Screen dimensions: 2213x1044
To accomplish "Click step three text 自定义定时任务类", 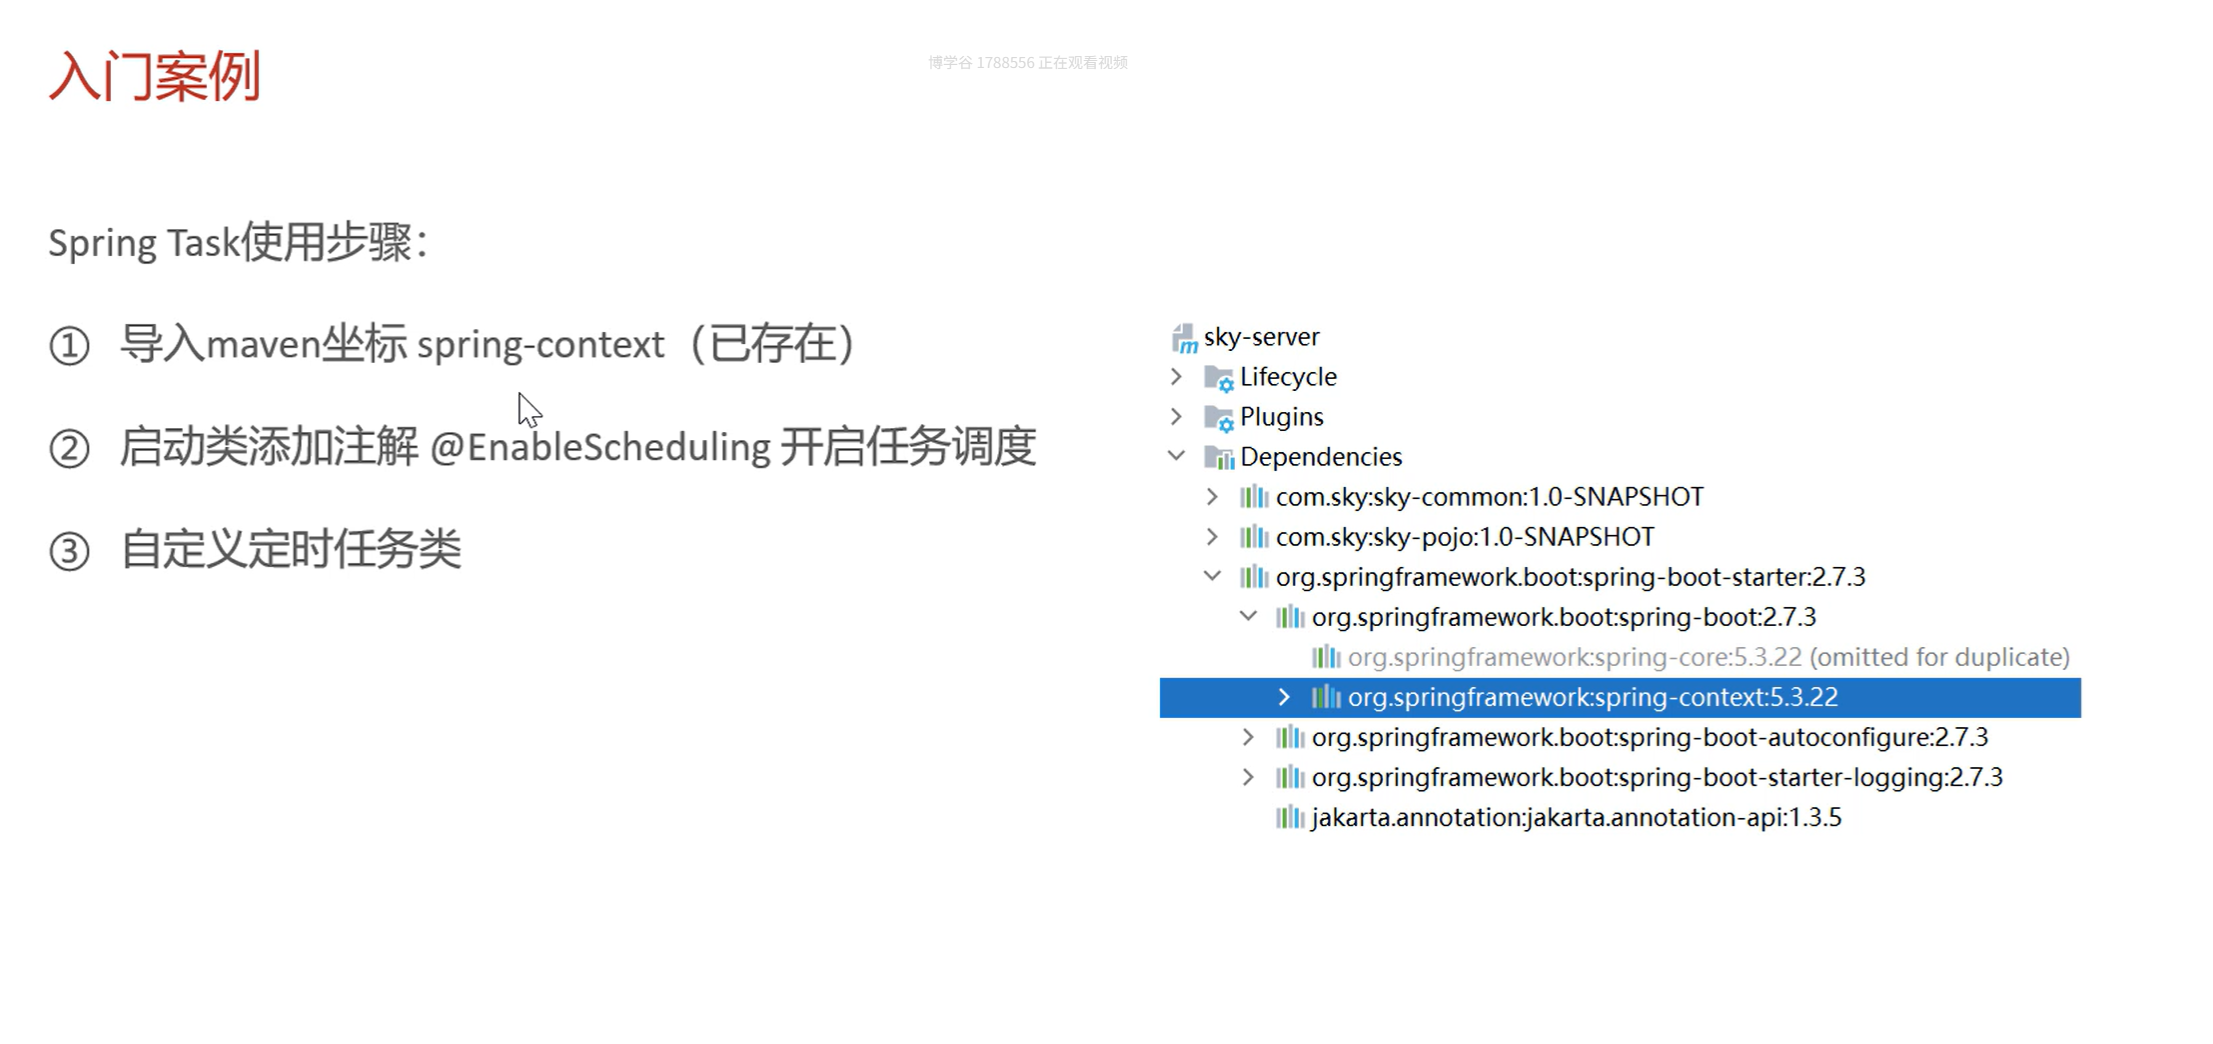I will click(x=291, y=549).
